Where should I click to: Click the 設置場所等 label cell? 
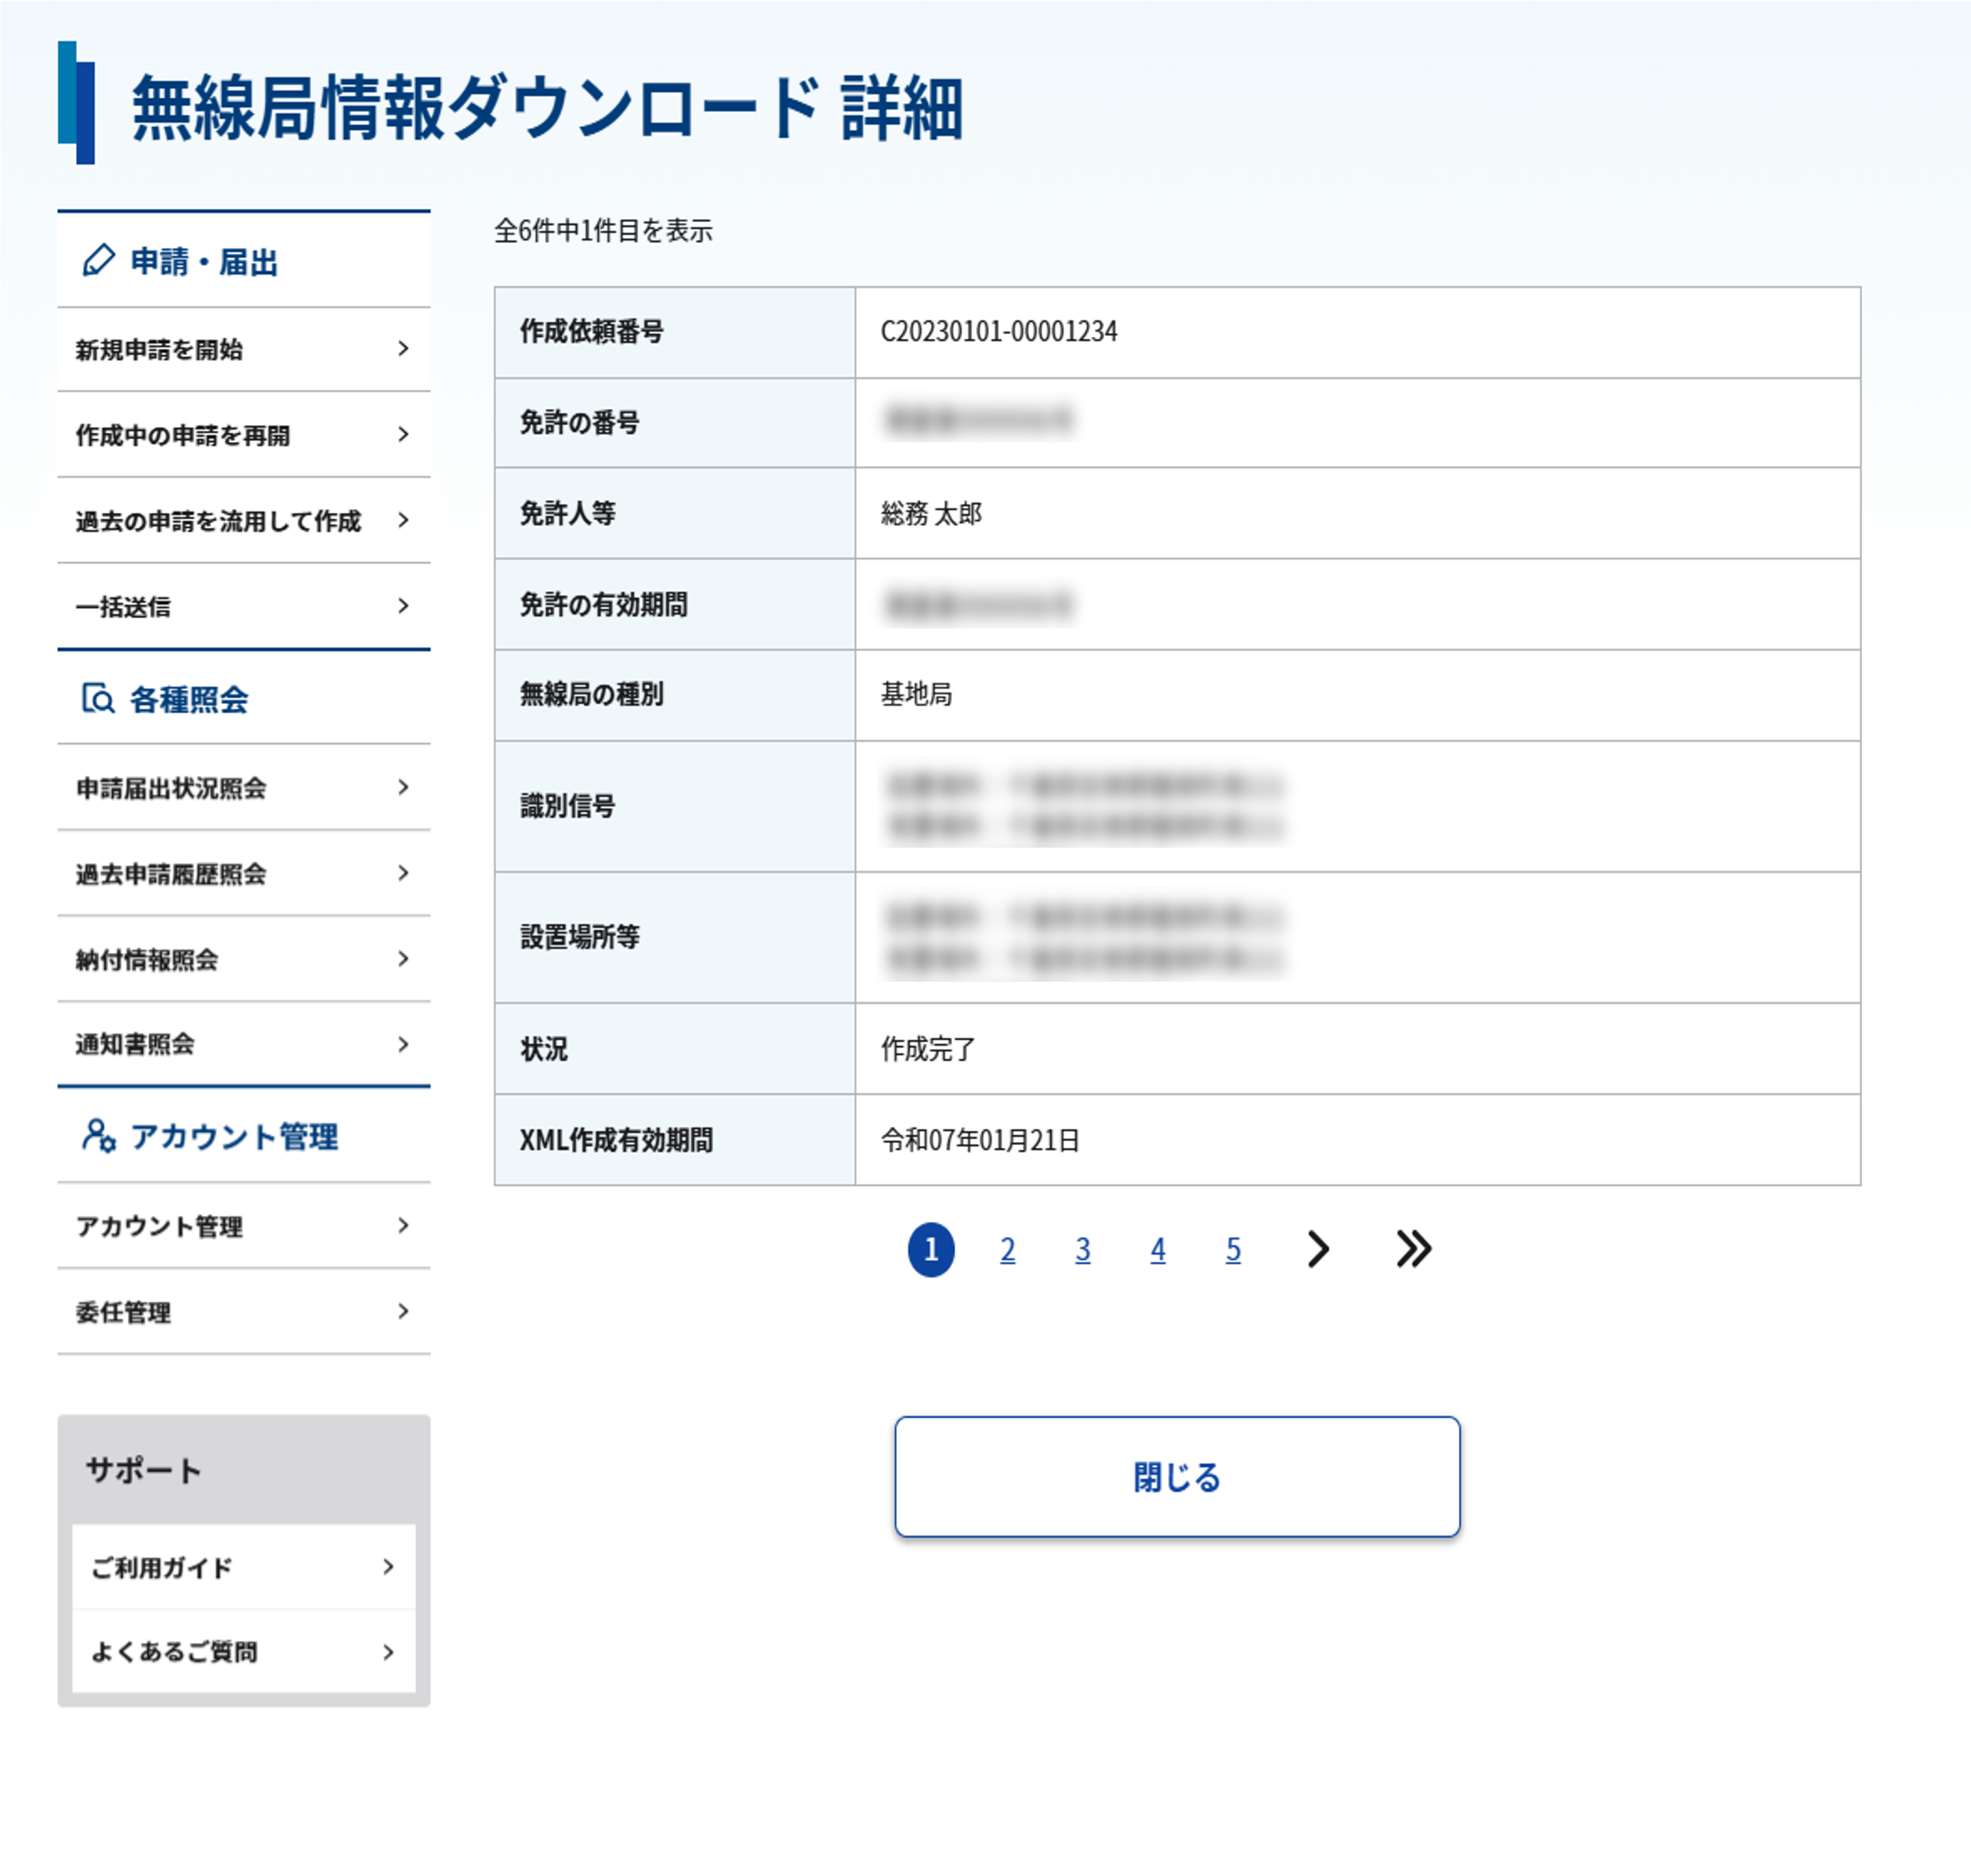point(675,937)
